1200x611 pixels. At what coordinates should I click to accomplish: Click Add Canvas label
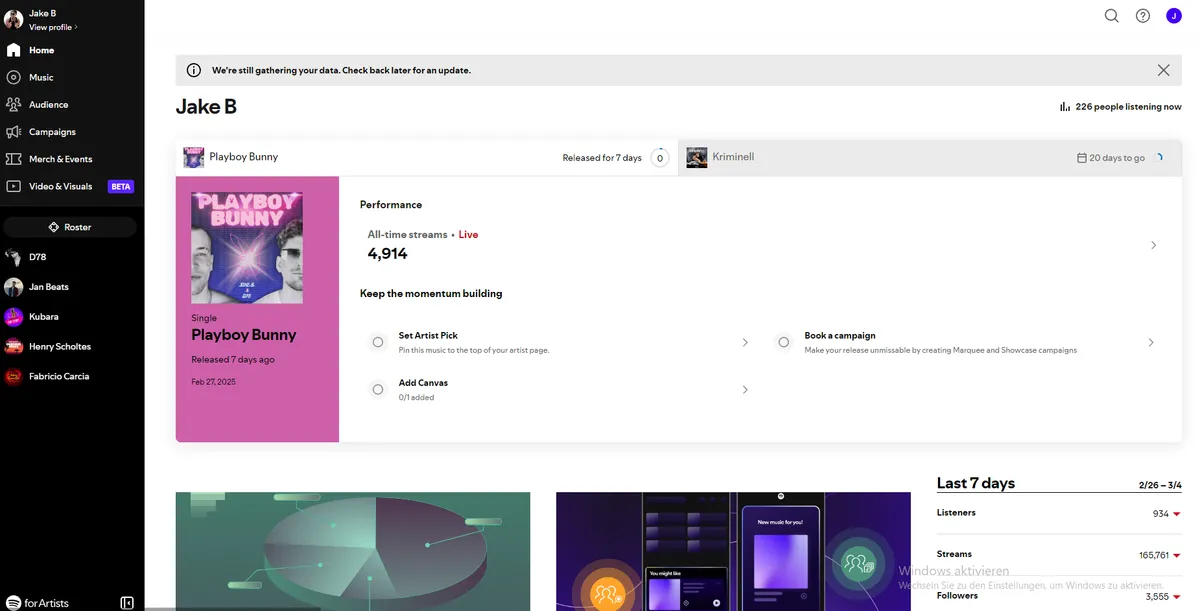(x=423, y=383)
